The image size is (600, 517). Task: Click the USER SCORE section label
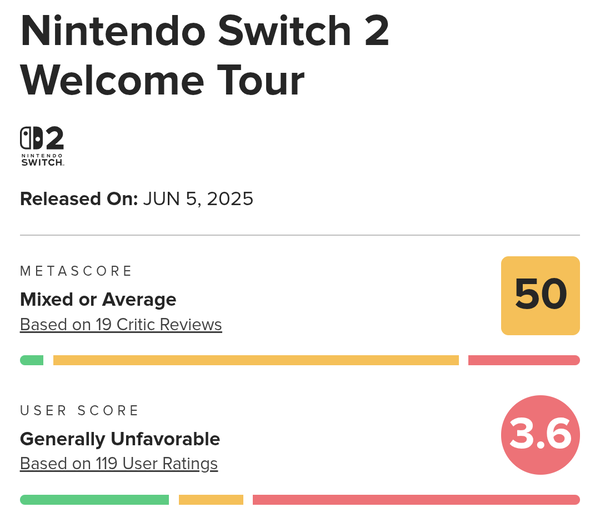point(80,410)
